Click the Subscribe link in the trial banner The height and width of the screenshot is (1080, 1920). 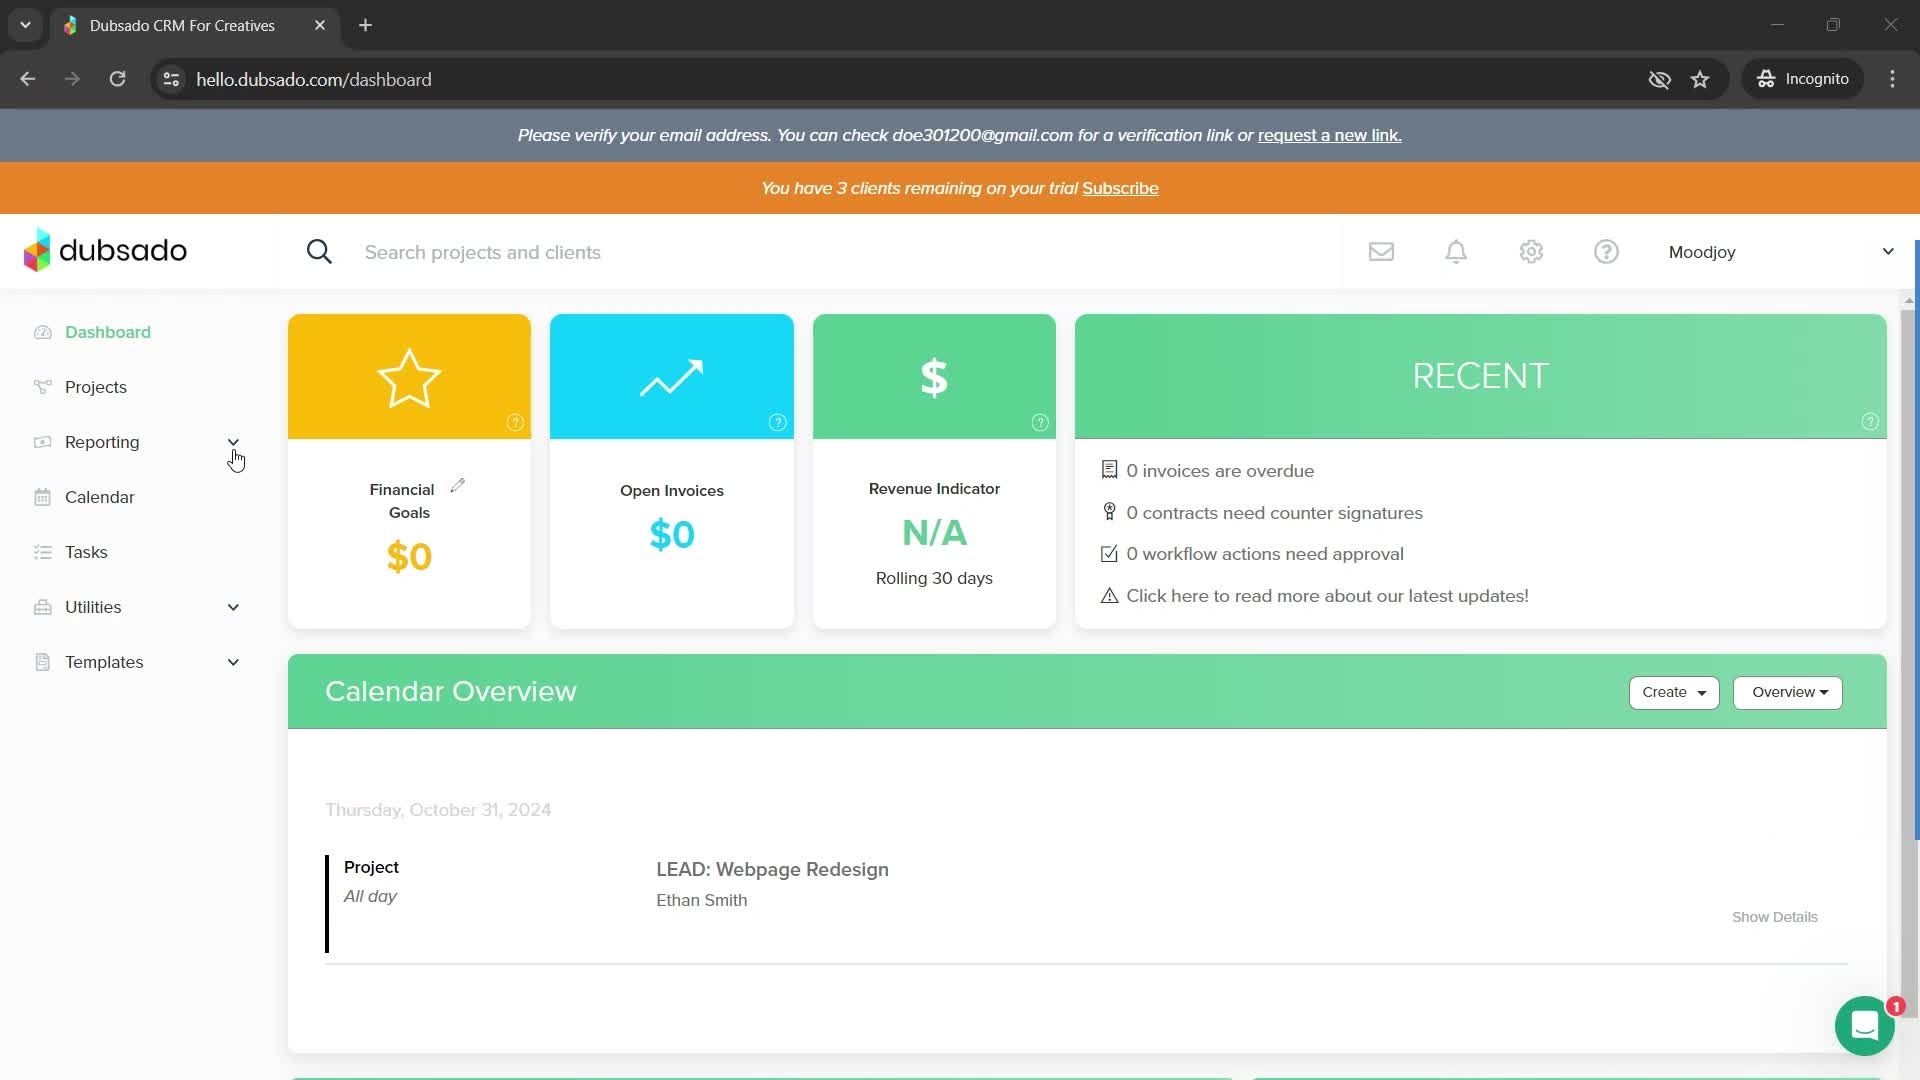(x=1120, y=188)
